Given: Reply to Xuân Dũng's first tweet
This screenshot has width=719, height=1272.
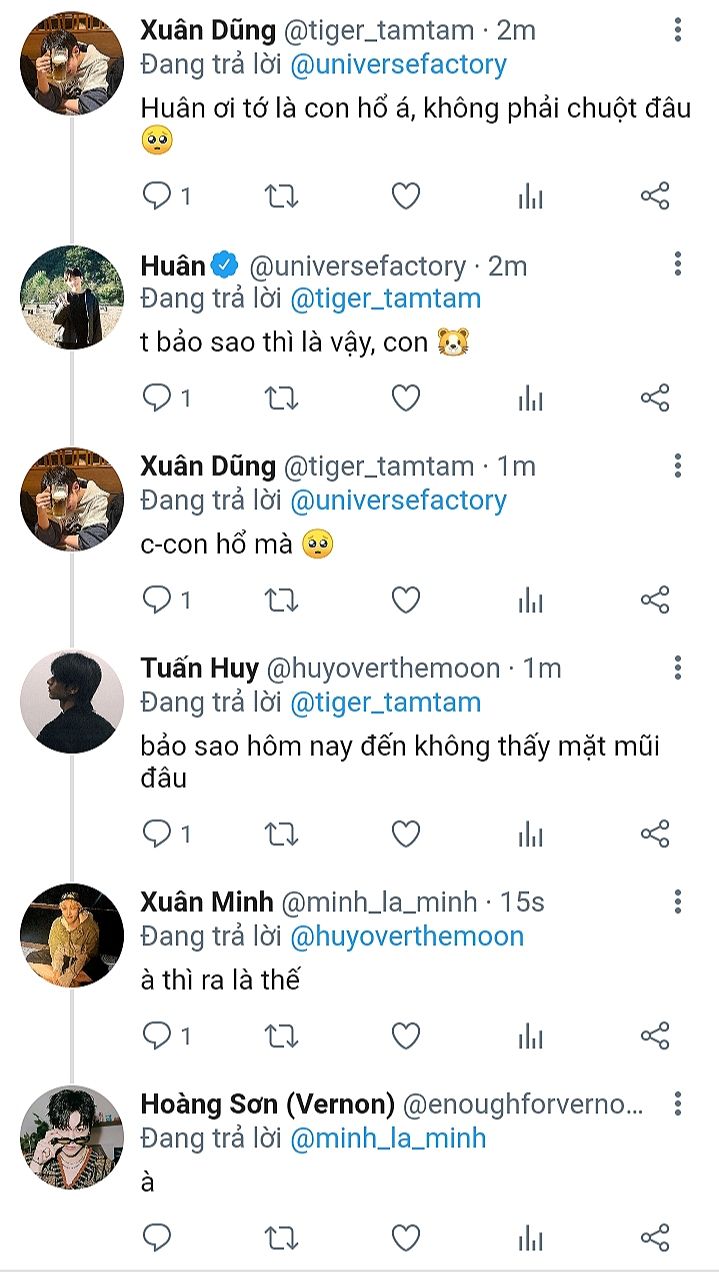Looking at the screenshot, I should [x=157, y=197].
